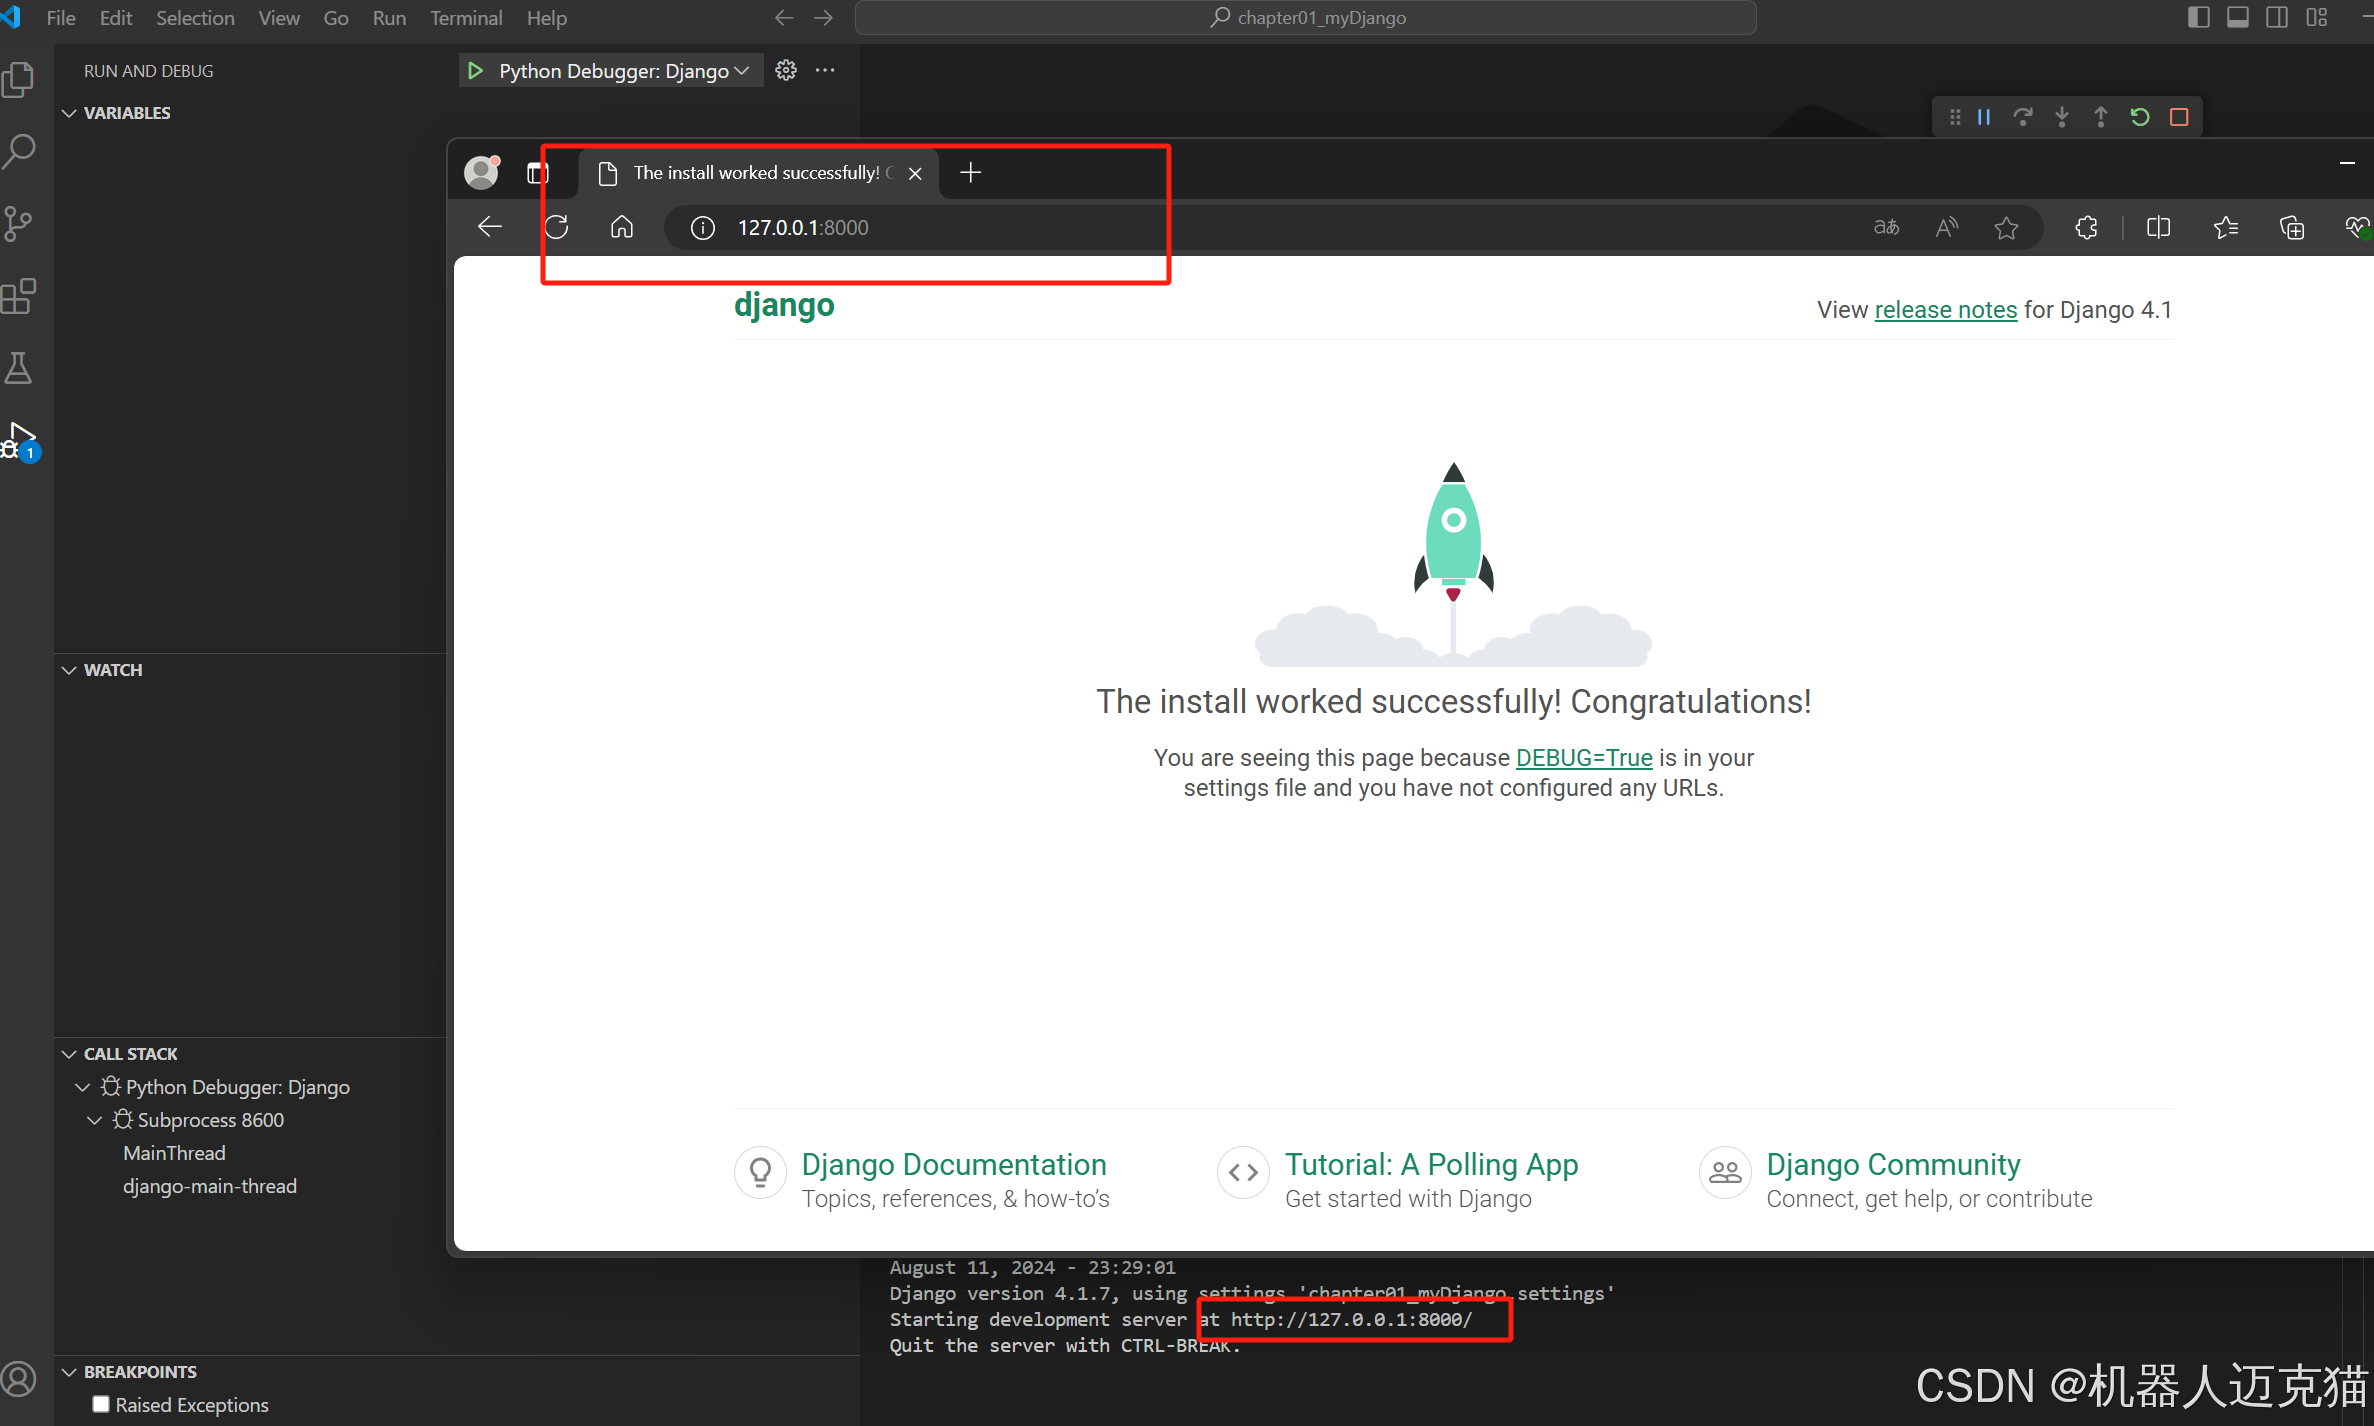The width and height of the screenshot is (2374, 1426).
Task: Open the Go menu
Action: pos(336,18)
